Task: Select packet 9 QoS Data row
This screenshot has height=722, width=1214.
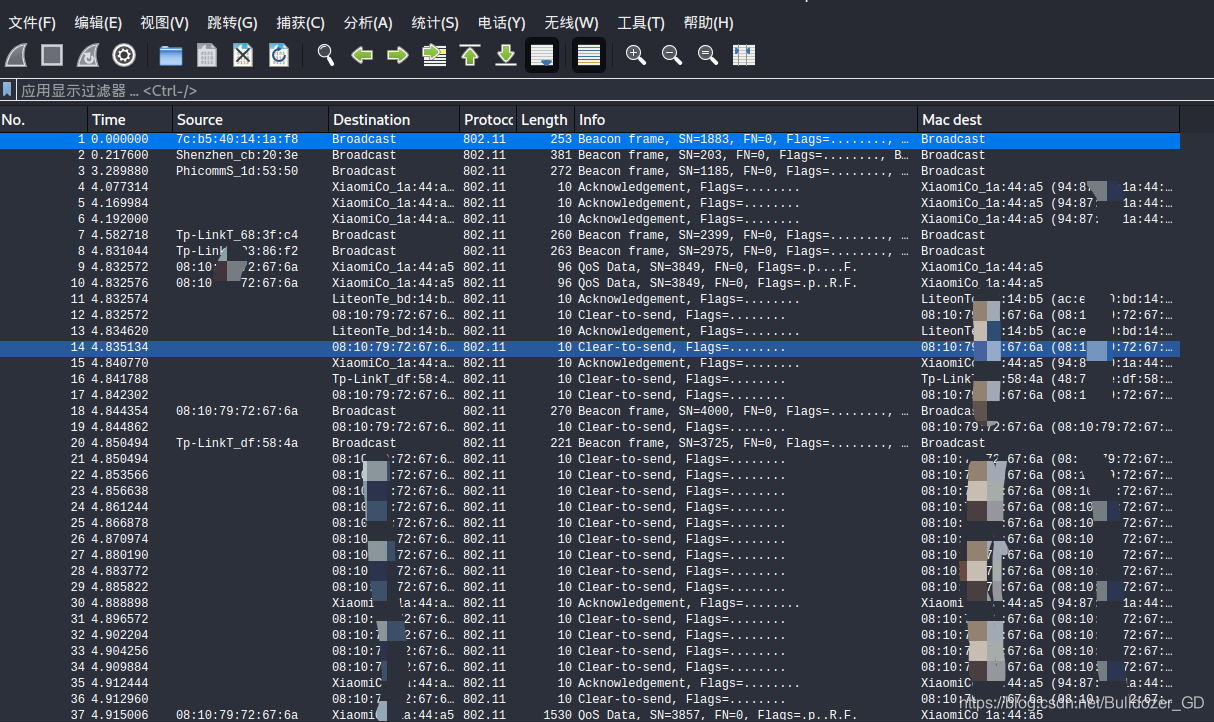Action: coord(590,267)
